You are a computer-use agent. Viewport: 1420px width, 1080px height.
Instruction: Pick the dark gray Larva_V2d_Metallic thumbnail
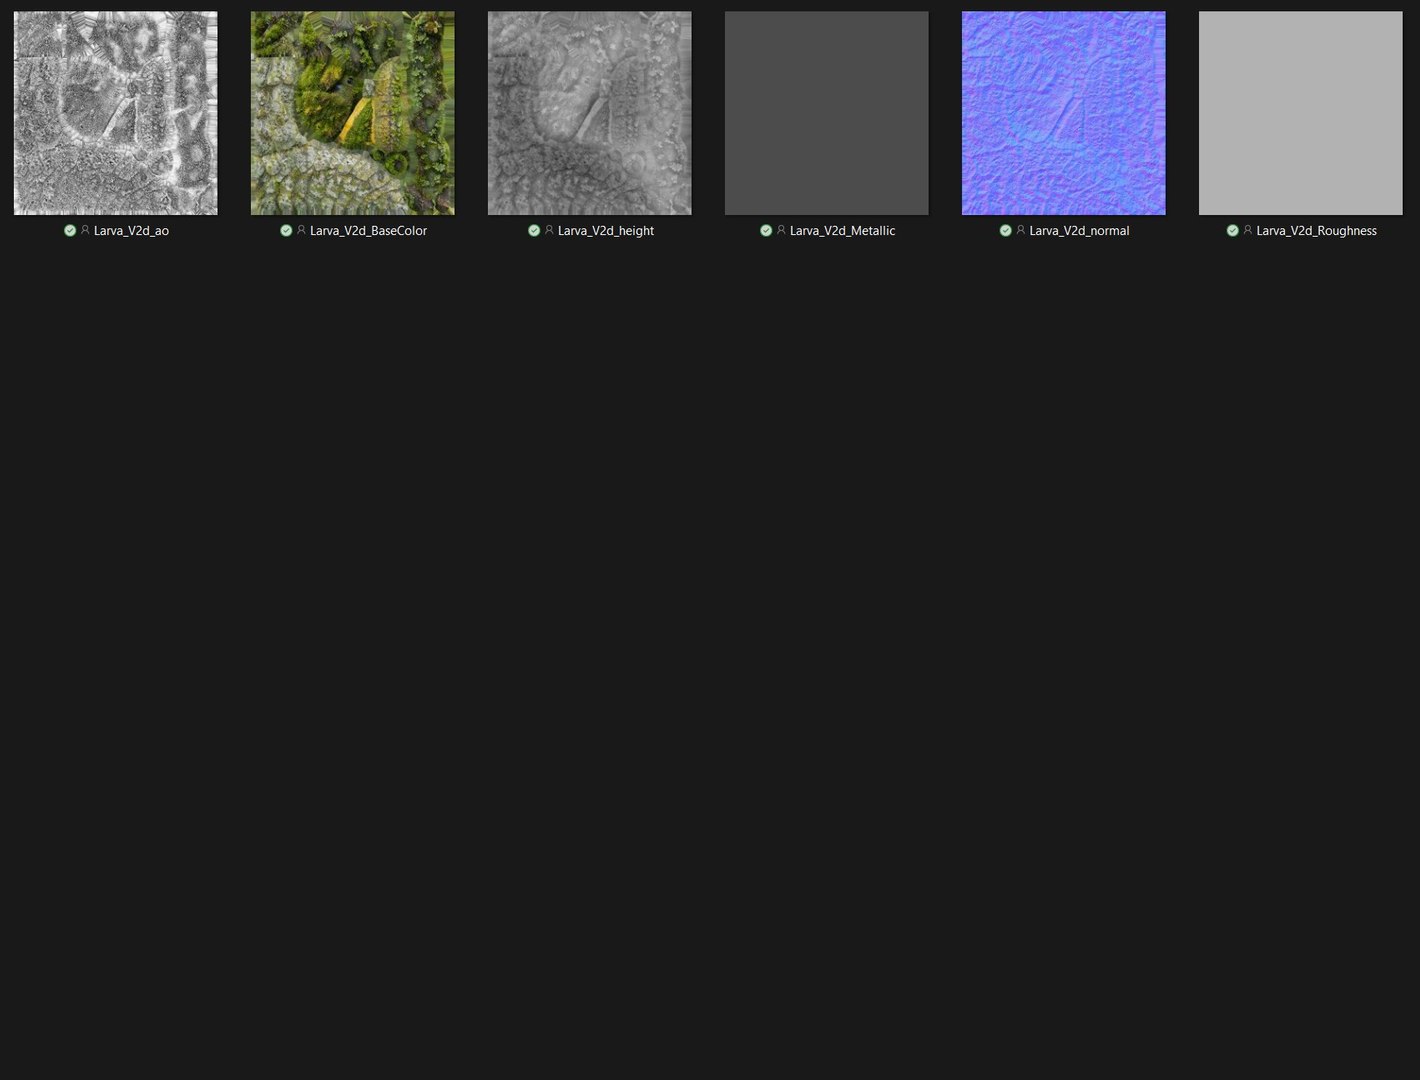(827, 113)
